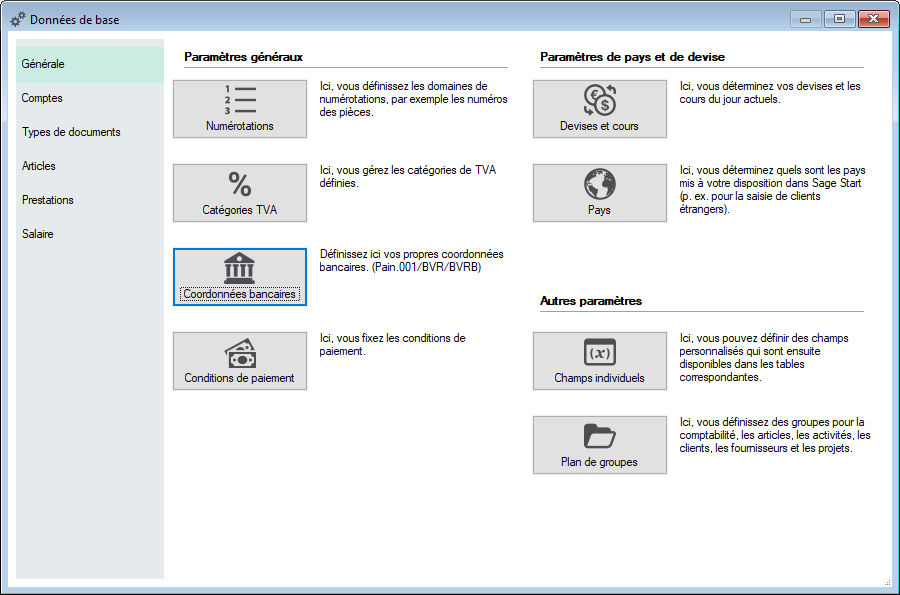Click the description about devises et cours du jour
Screen dimensions: 900x595
pos(770,92)
